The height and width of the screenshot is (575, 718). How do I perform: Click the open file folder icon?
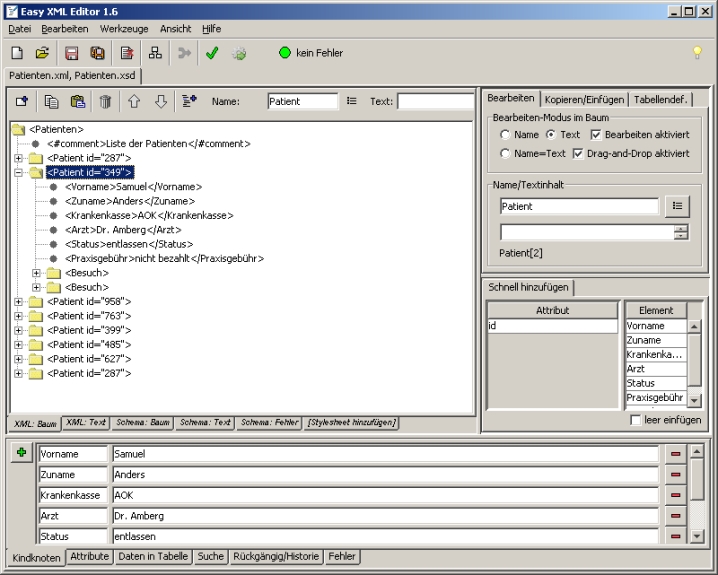(42, 53)
